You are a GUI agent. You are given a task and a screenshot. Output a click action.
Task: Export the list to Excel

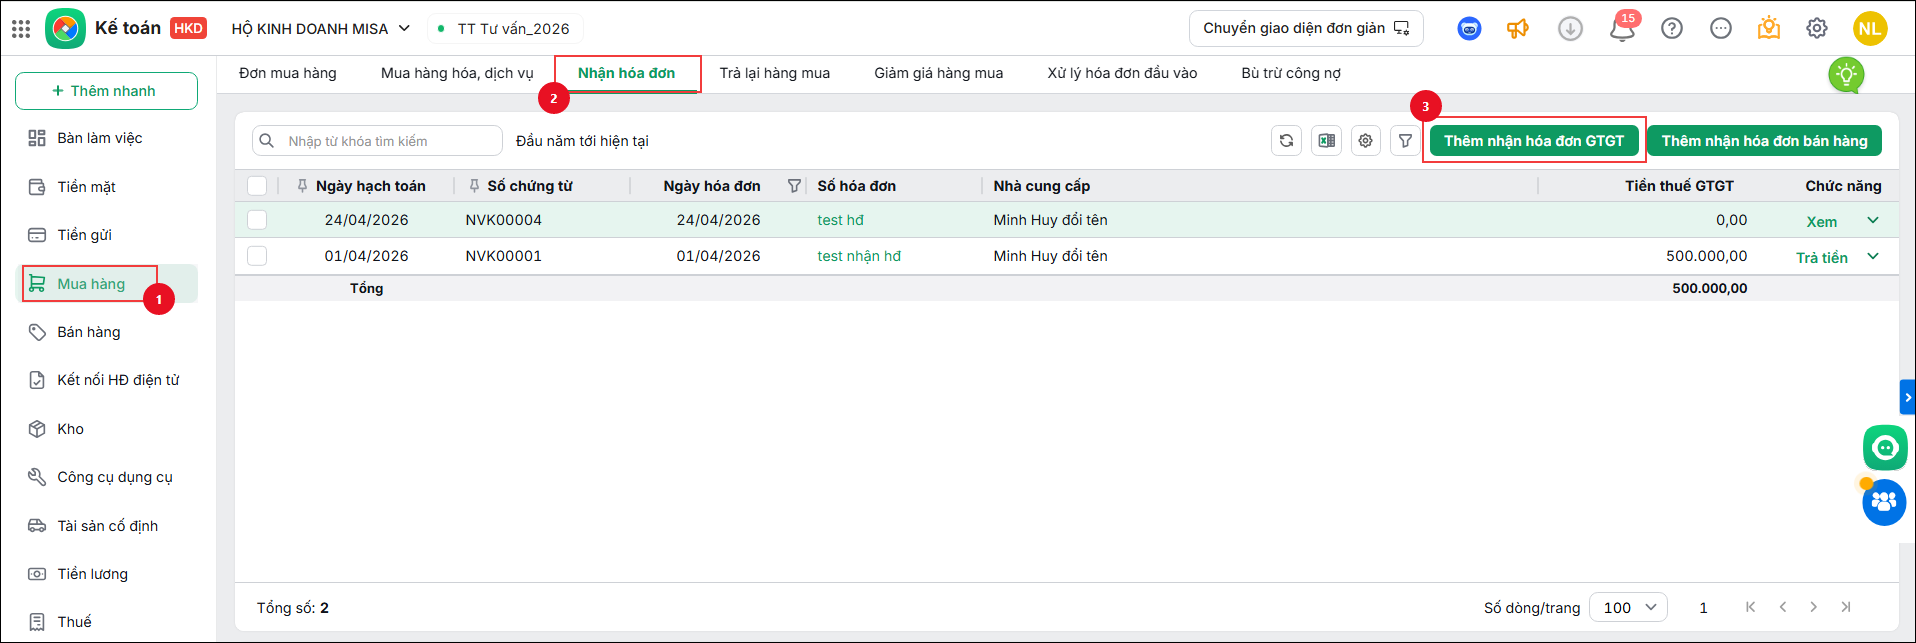[1326, 141]
